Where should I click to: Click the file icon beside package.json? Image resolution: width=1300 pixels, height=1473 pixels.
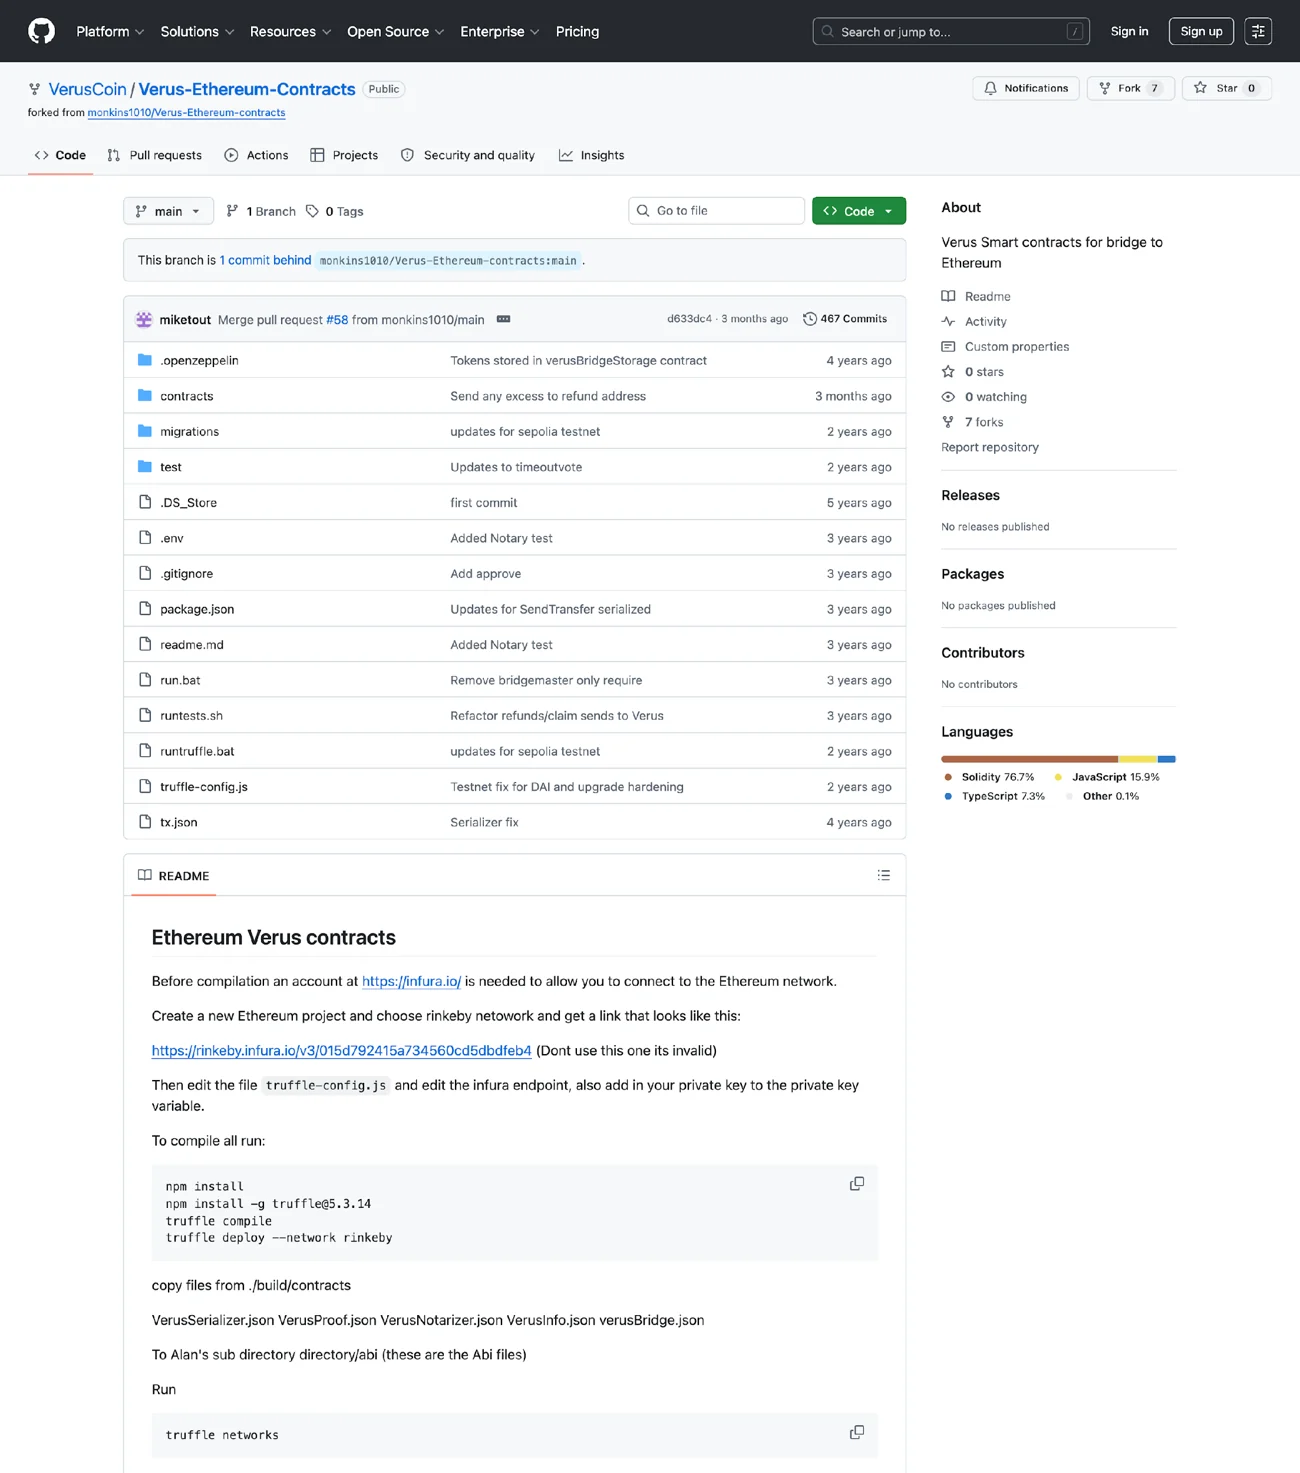145,609
